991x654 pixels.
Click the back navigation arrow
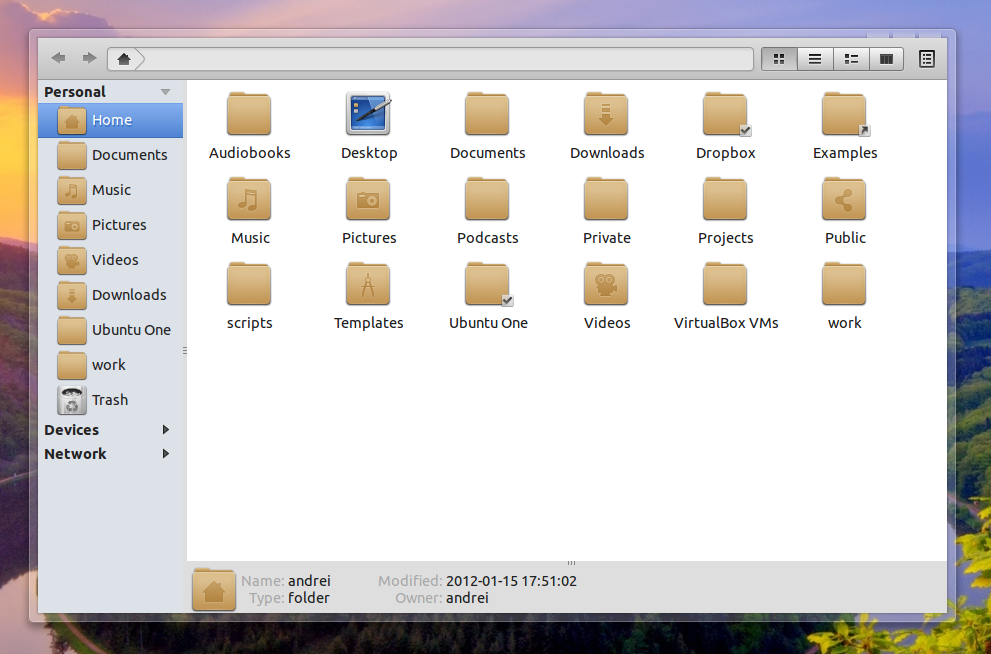57,58
